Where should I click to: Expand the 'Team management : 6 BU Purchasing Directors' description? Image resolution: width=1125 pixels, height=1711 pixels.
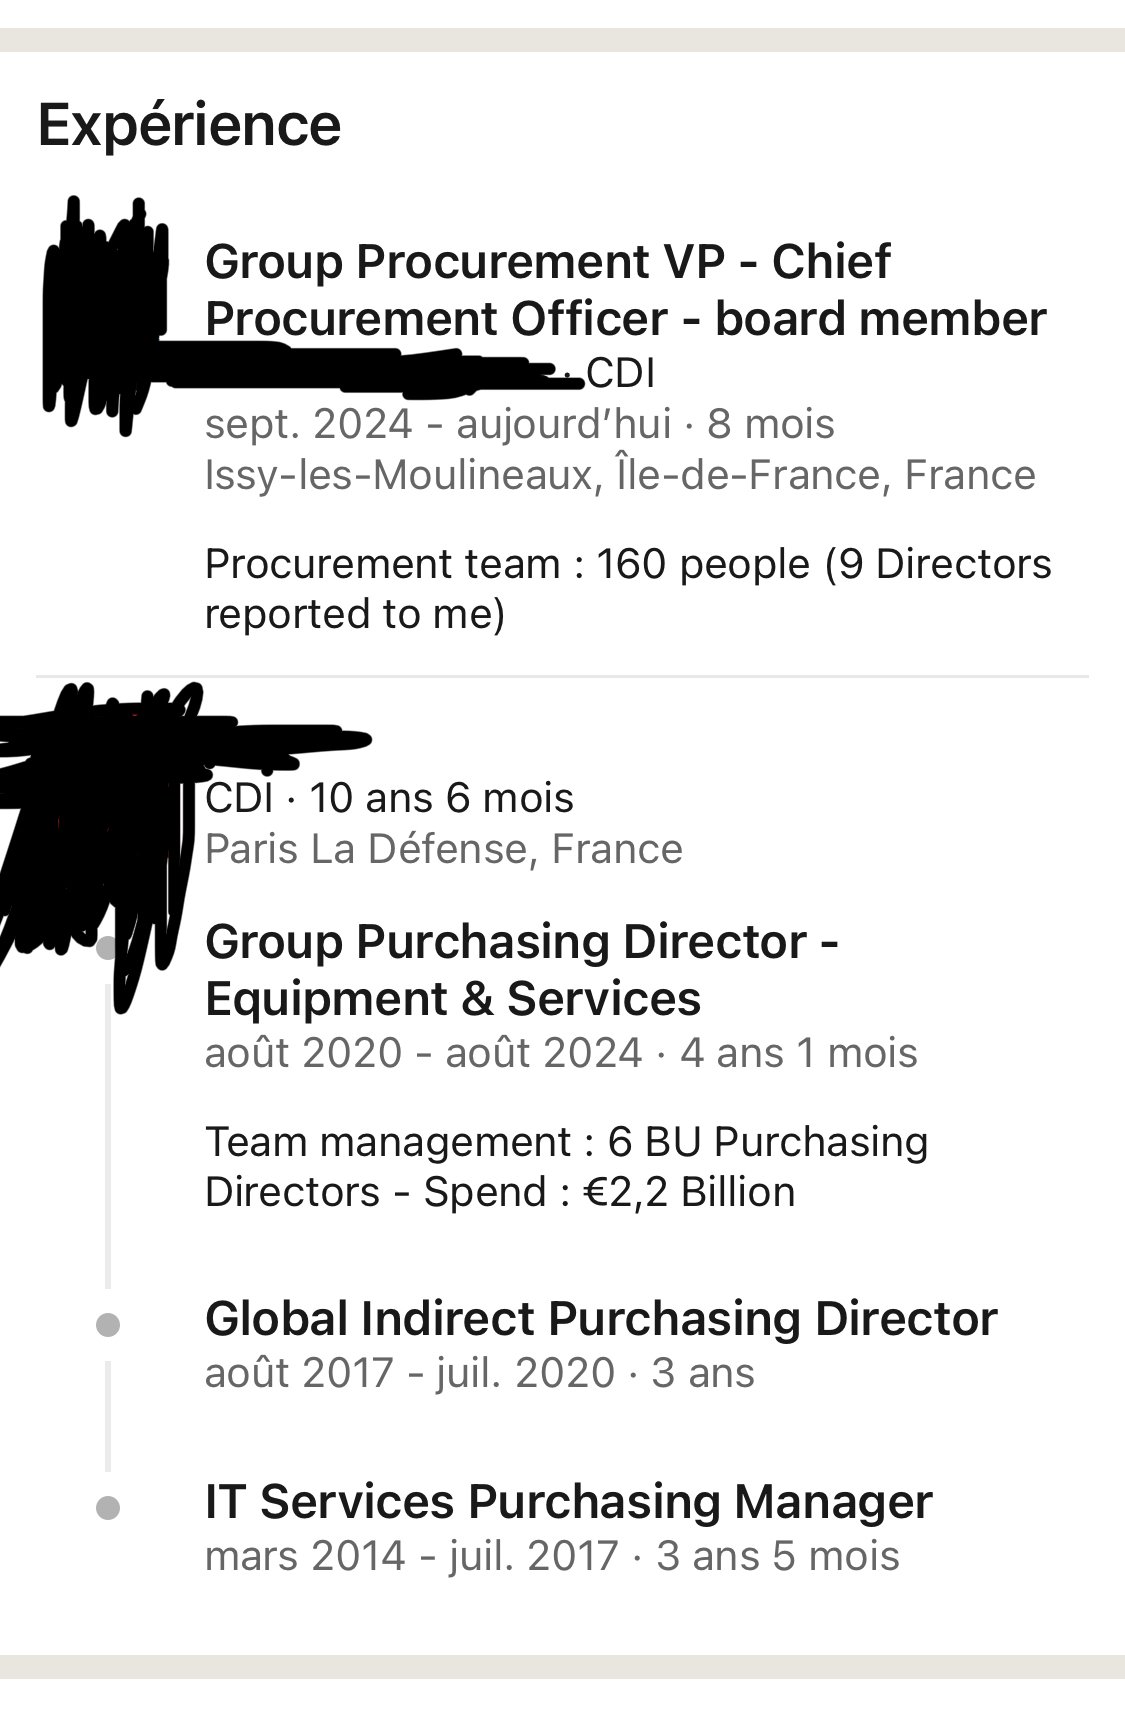click(566, 1167)
